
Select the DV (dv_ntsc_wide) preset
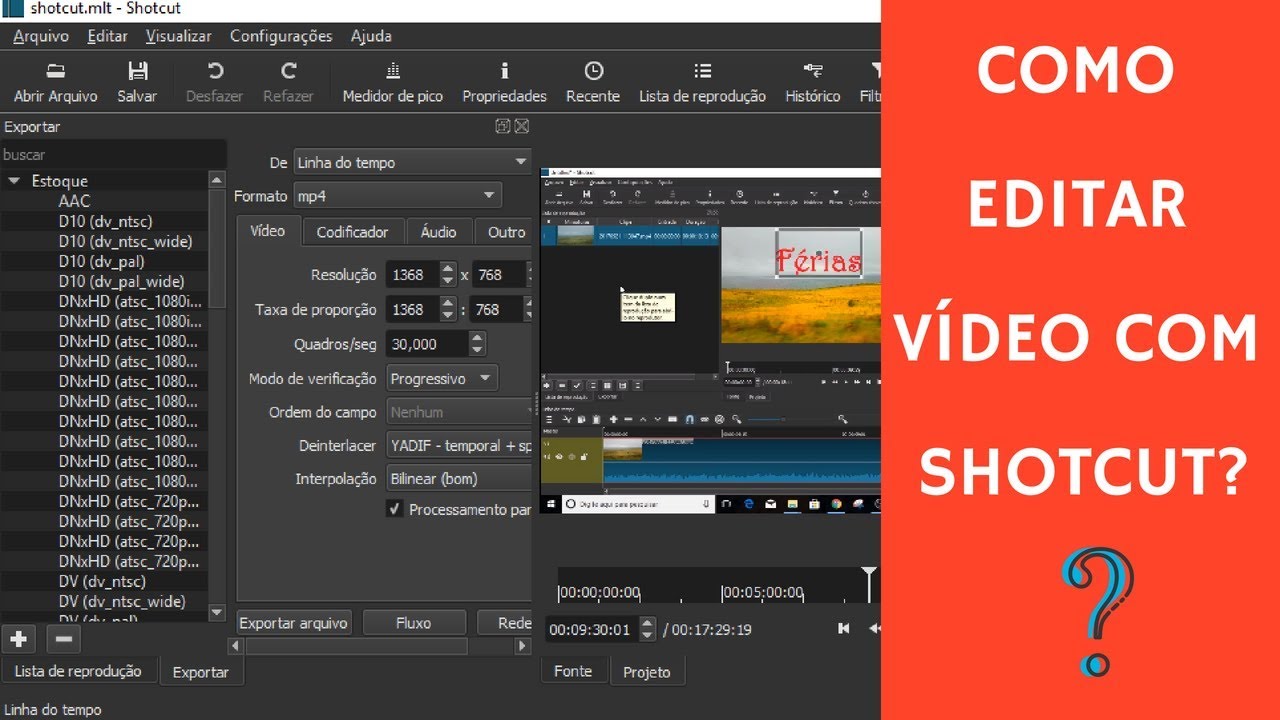(121, 601)
